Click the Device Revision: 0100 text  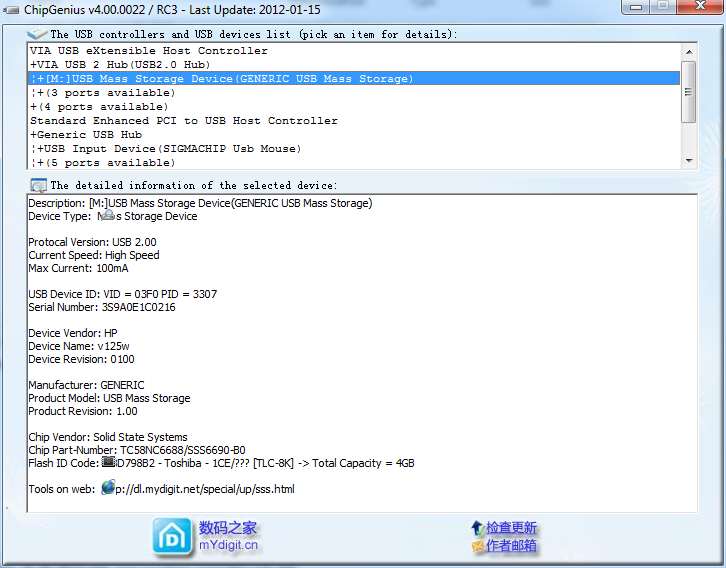[81, 359]
